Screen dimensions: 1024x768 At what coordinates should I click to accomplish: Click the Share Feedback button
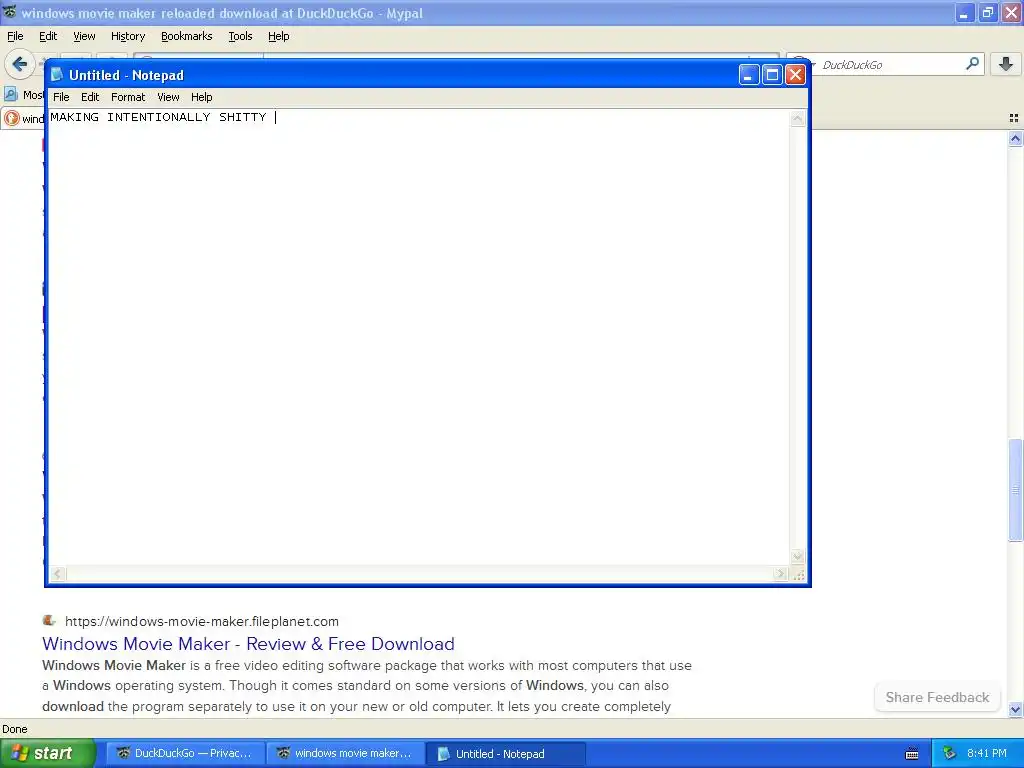click(x=937, y=697)
